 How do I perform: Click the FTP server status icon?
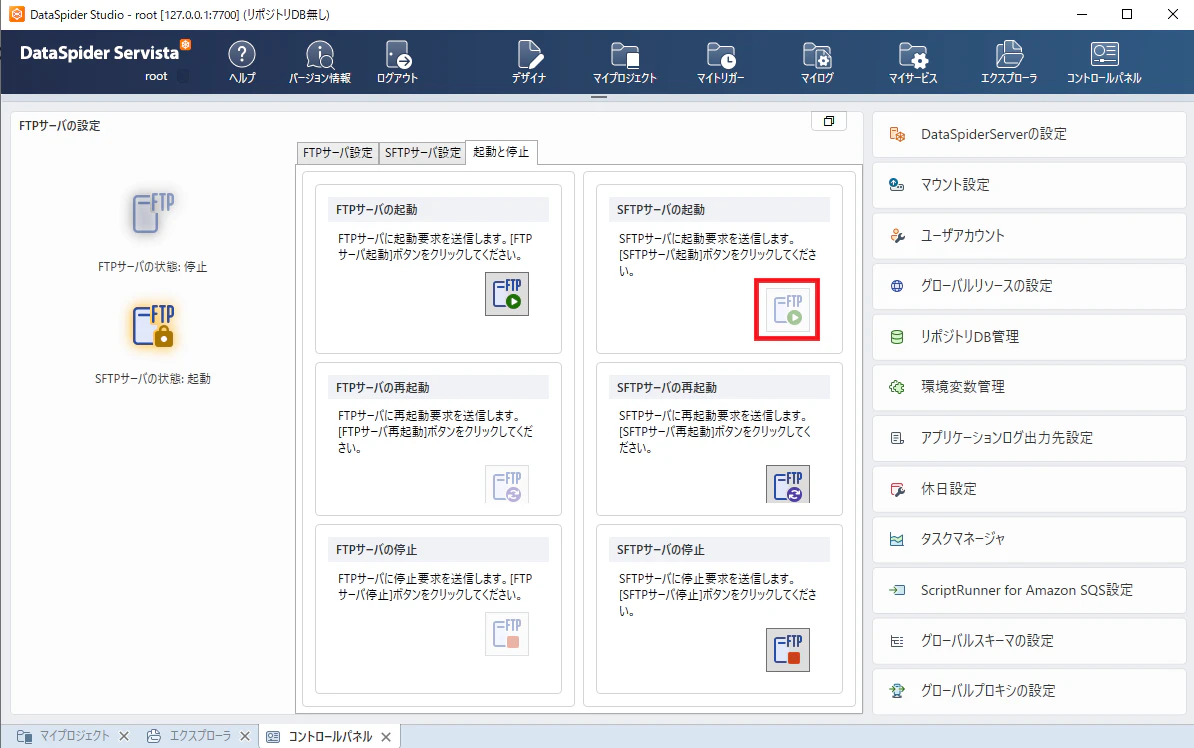click(x=152, y=213)
